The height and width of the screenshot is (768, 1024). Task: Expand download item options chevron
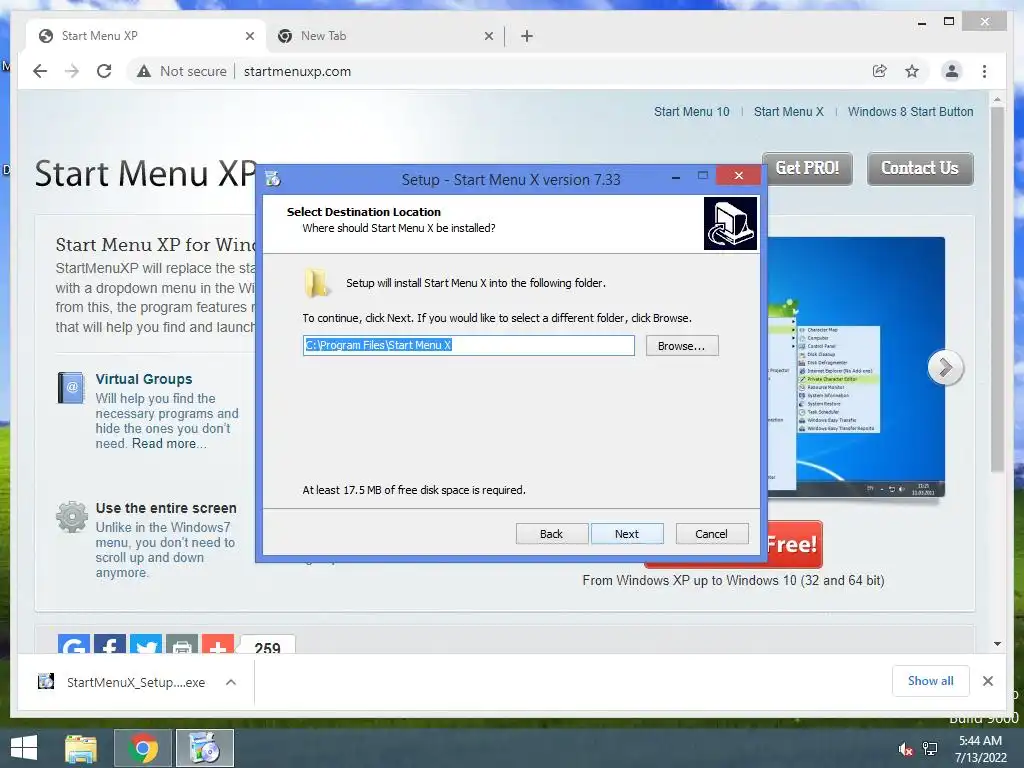click(x=231, y=682)
